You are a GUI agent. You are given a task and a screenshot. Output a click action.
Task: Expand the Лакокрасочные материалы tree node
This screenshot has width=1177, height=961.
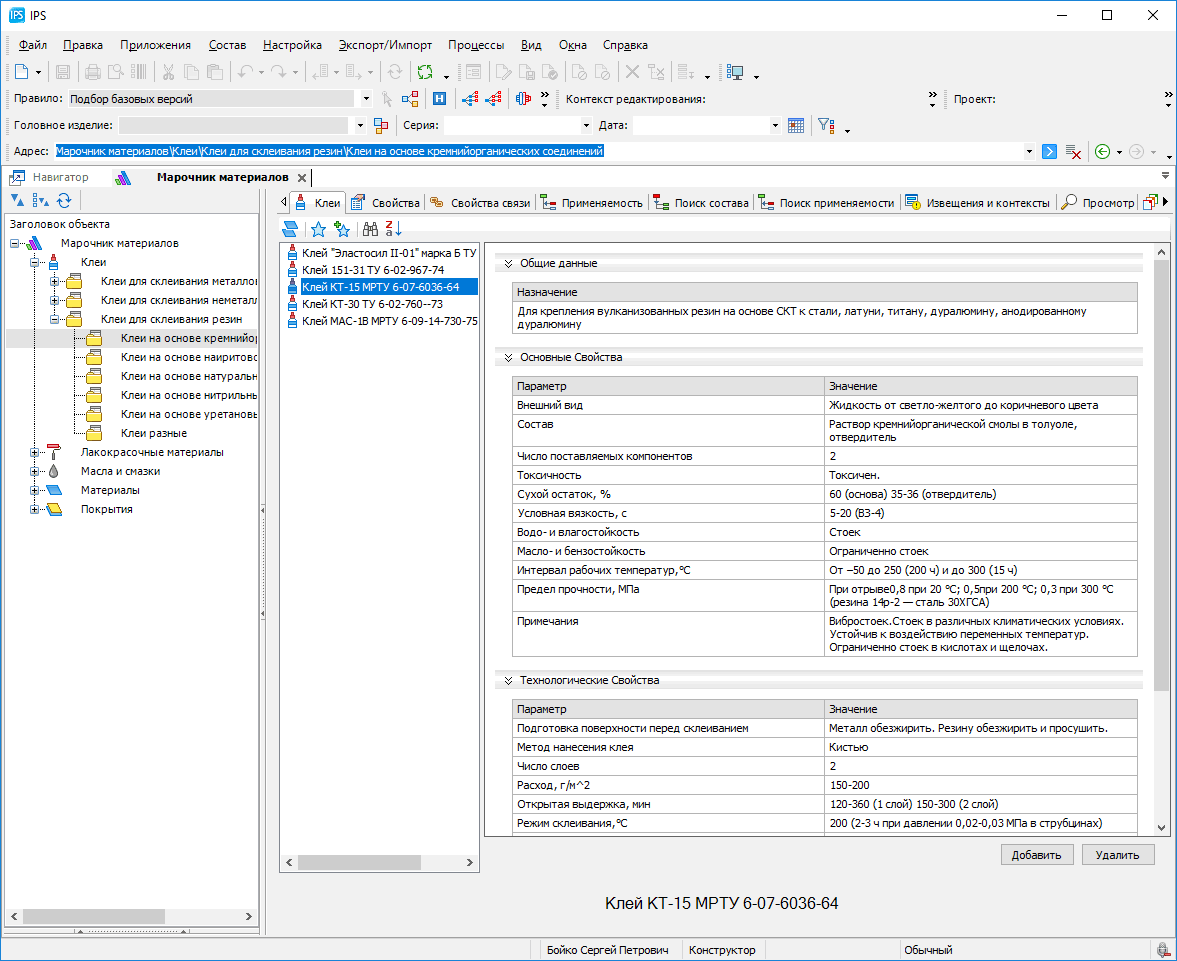pyautogui.click(x=36, y=452)
